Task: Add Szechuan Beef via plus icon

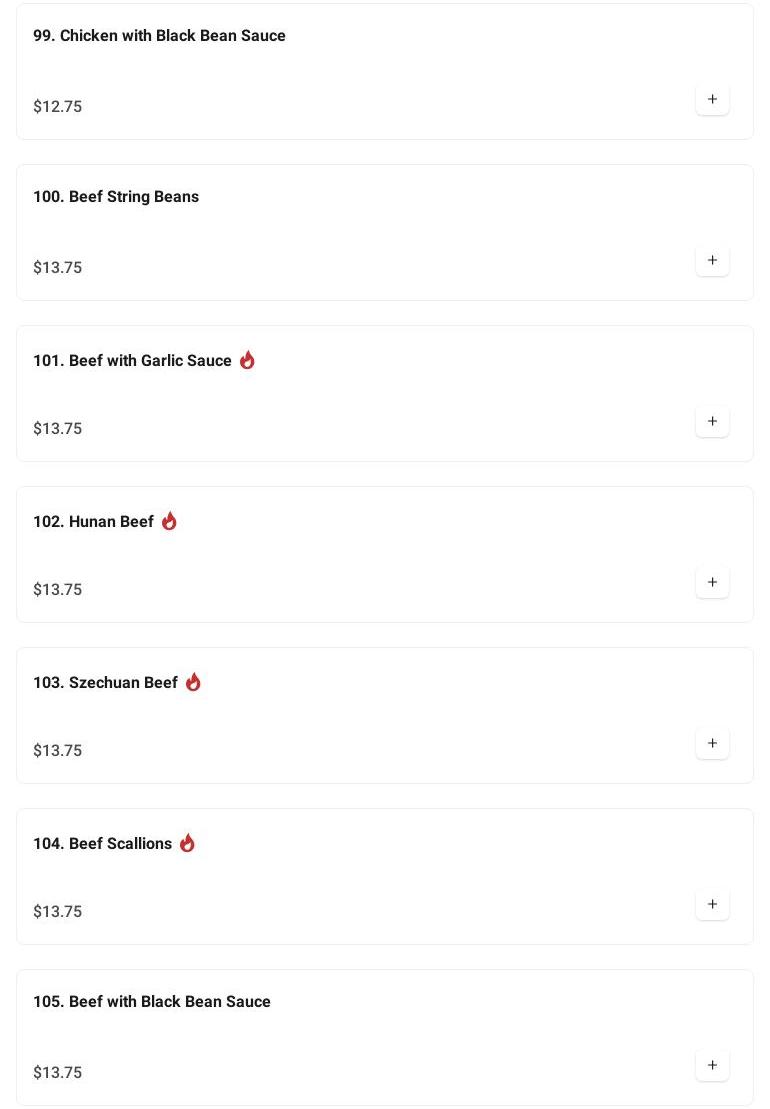Action: pyautogui.click(x=712, y=744)
